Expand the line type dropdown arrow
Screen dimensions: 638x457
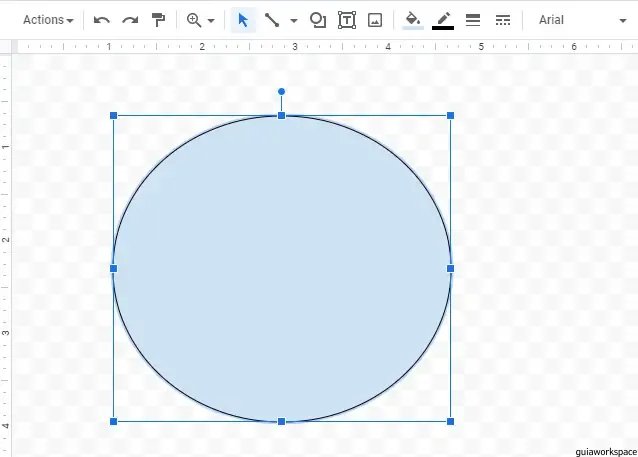pyautogui.click(x=294, y=20)
